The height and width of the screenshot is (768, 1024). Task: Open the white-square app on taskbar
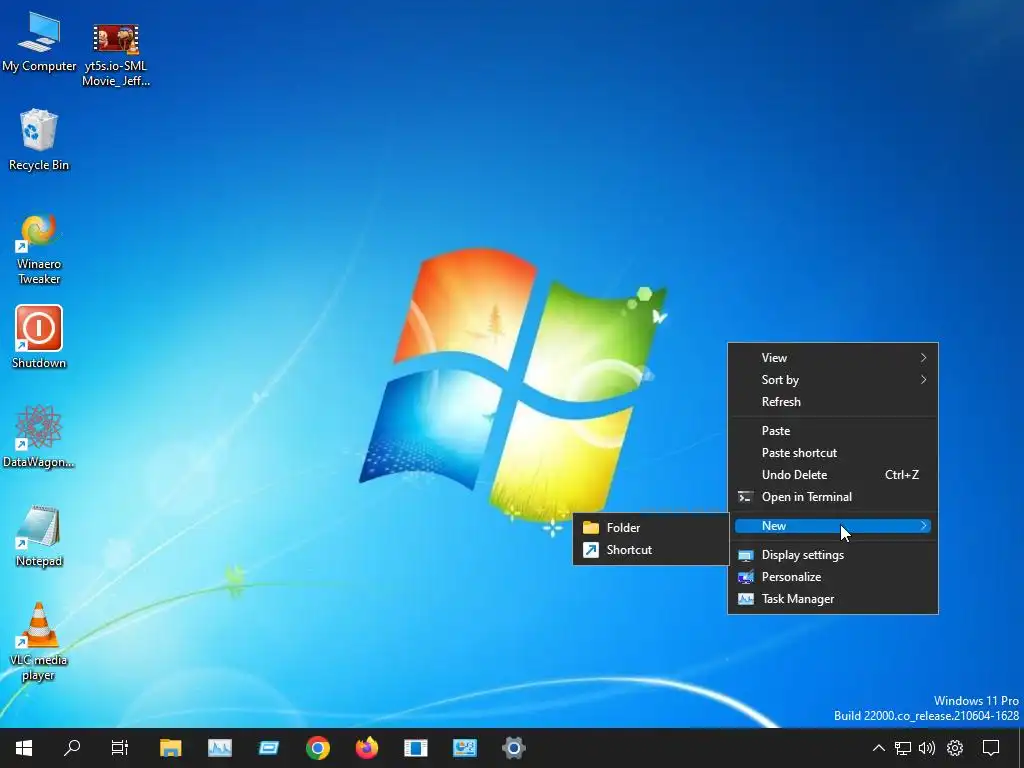(415, 748)
